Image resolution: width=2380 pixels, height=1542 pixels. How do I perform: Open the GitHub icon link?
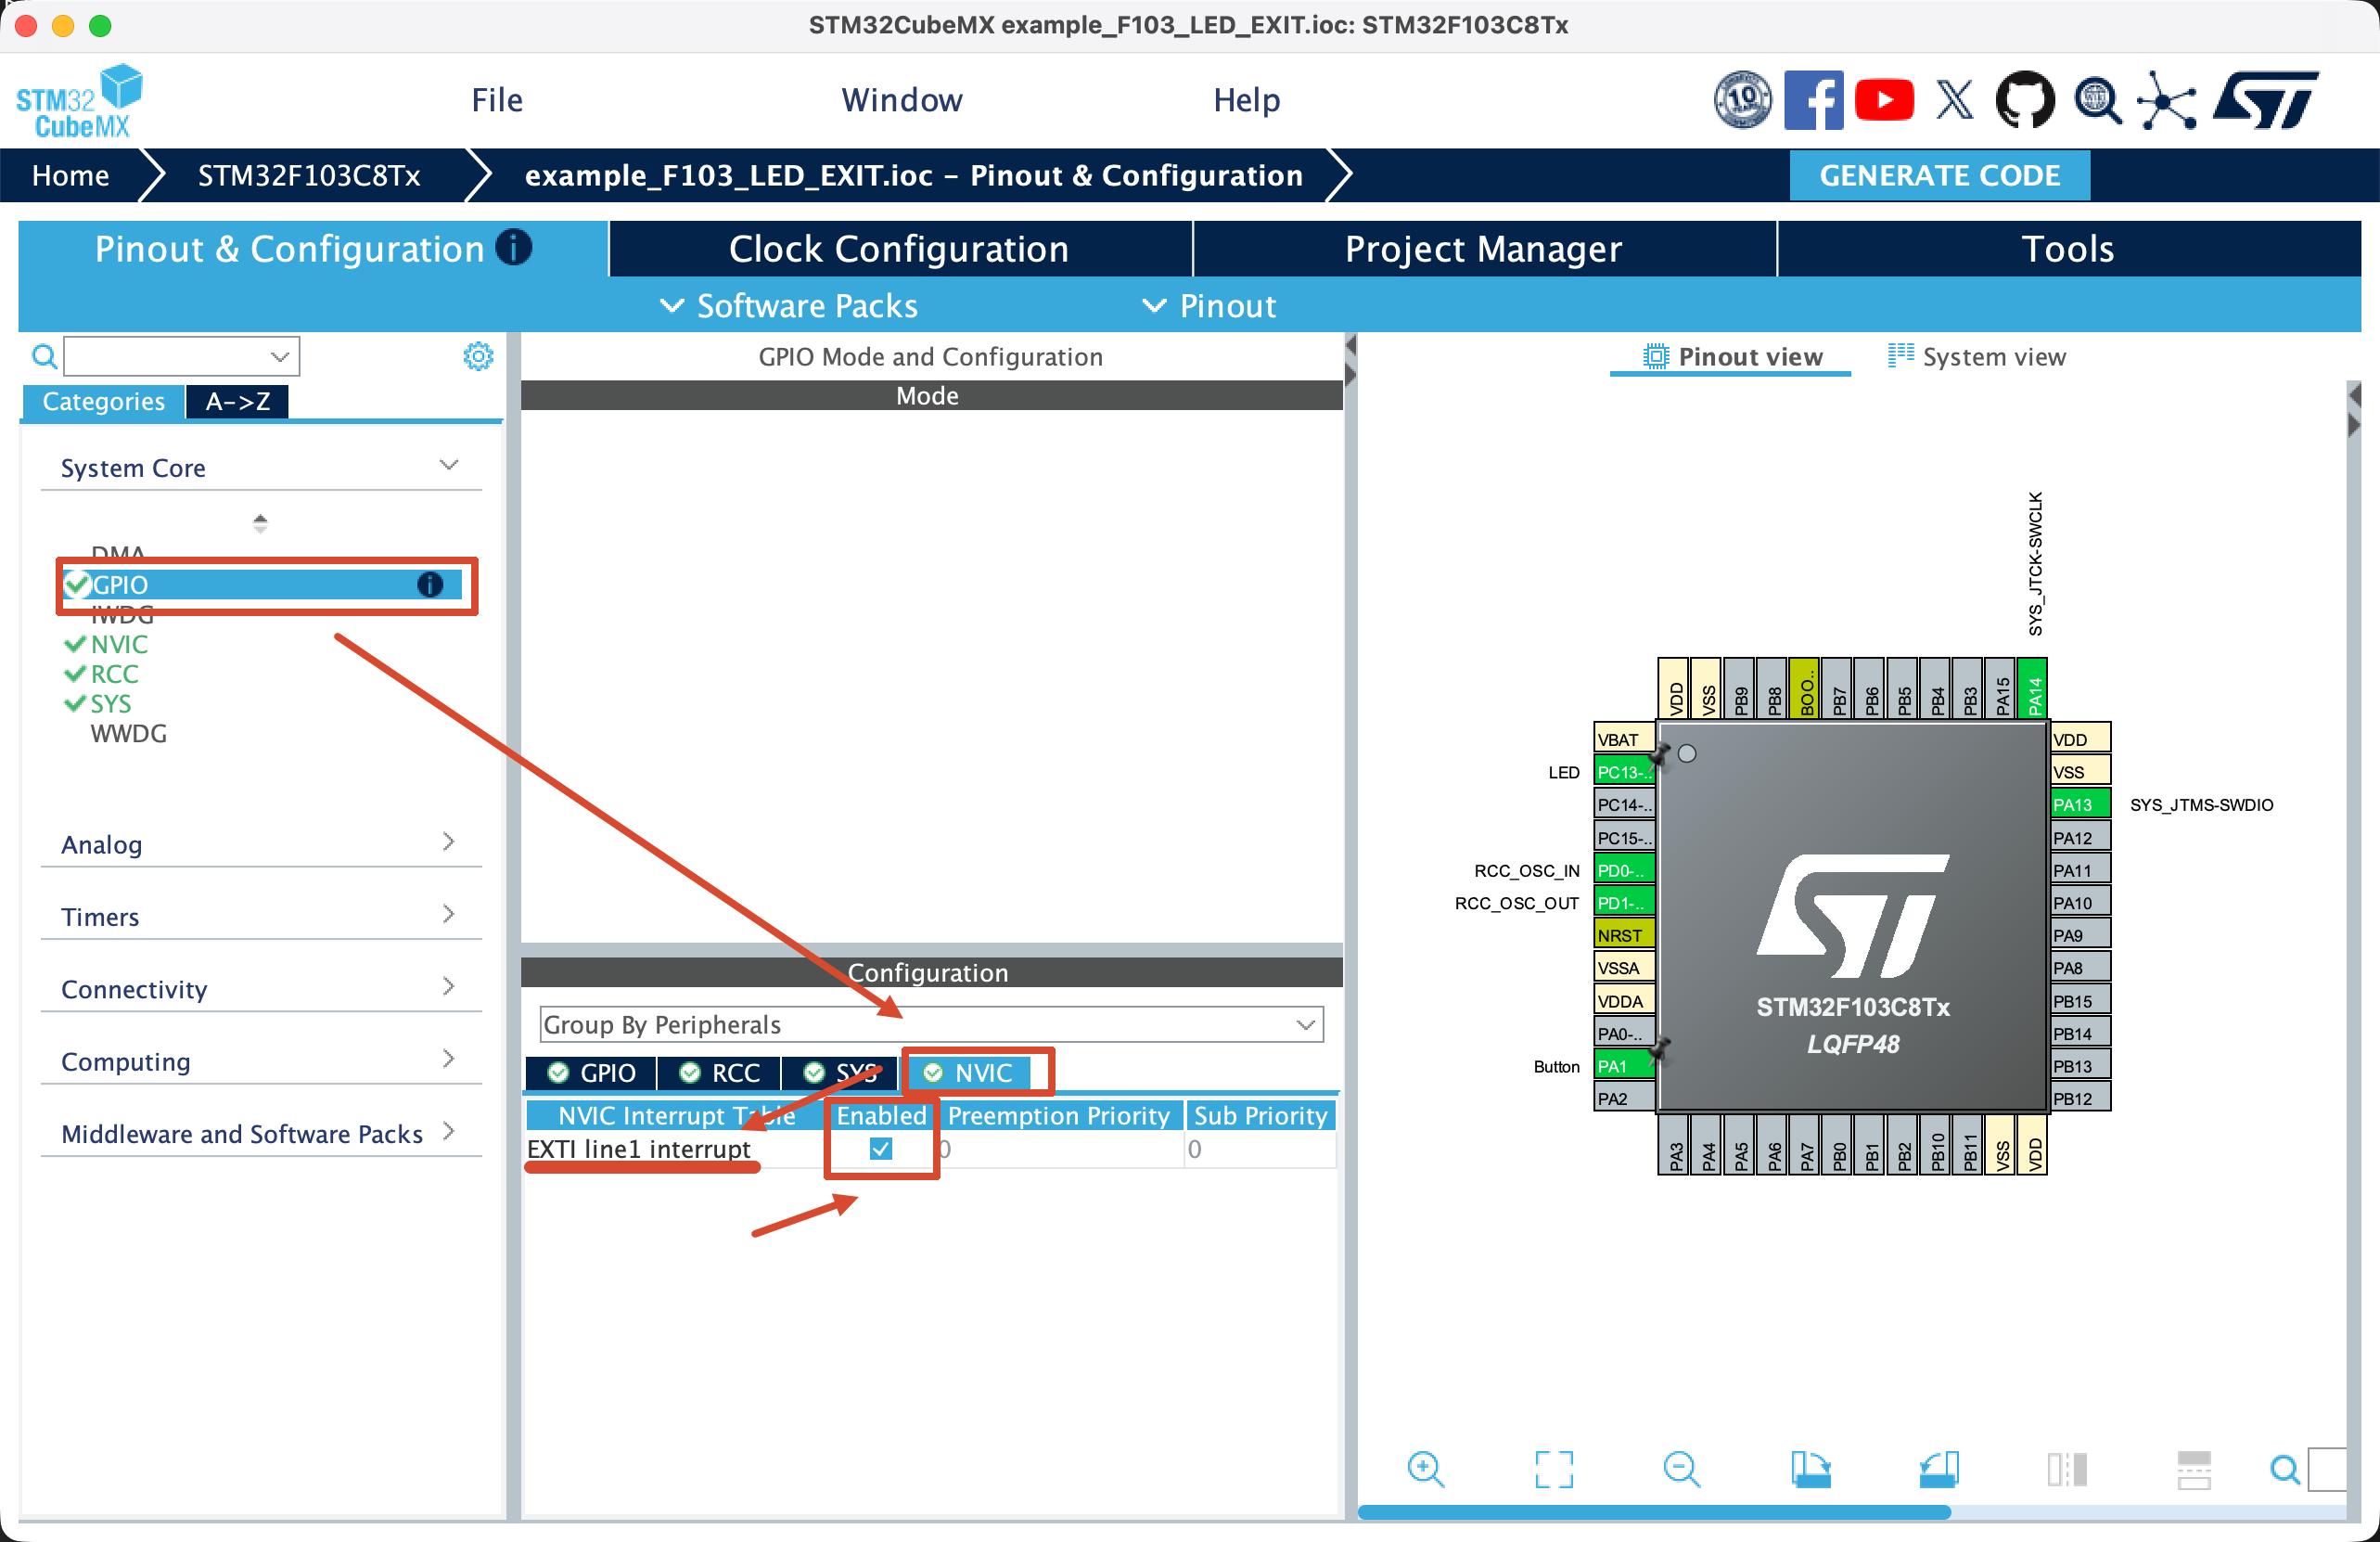point(2025,100)
